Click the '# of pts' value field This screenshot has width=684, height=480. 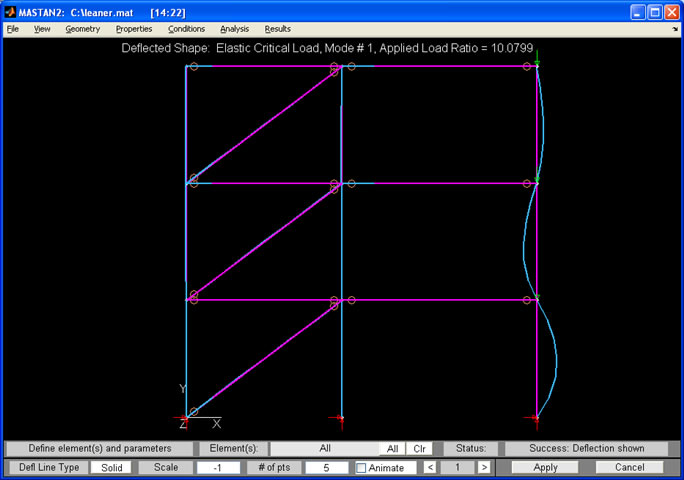[326, 467]
